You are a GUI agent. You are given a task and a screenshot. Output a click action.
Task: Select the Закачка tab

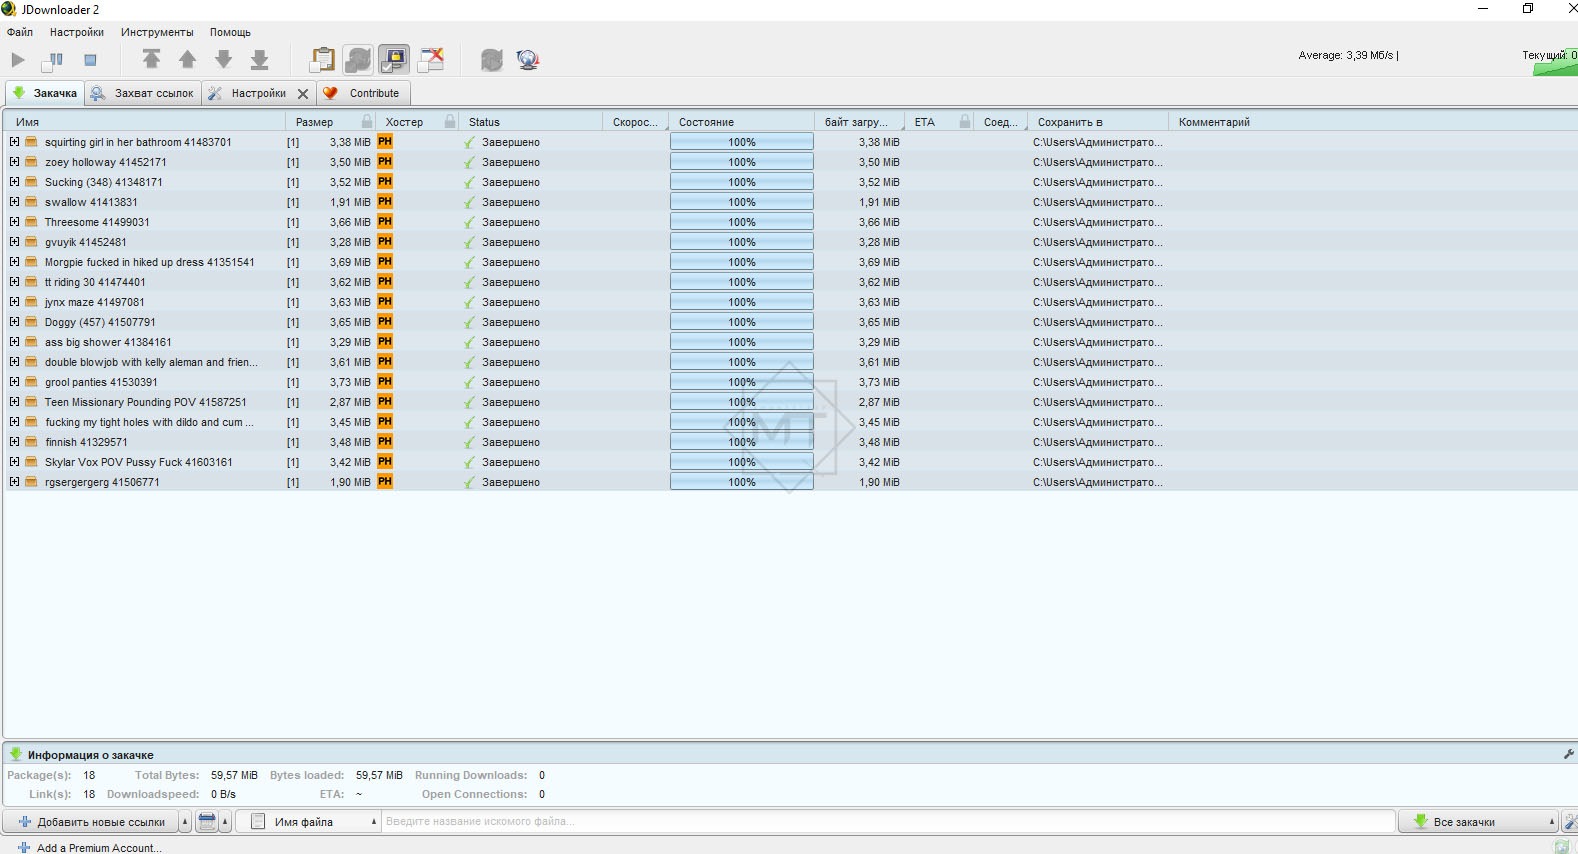(45, 93)
